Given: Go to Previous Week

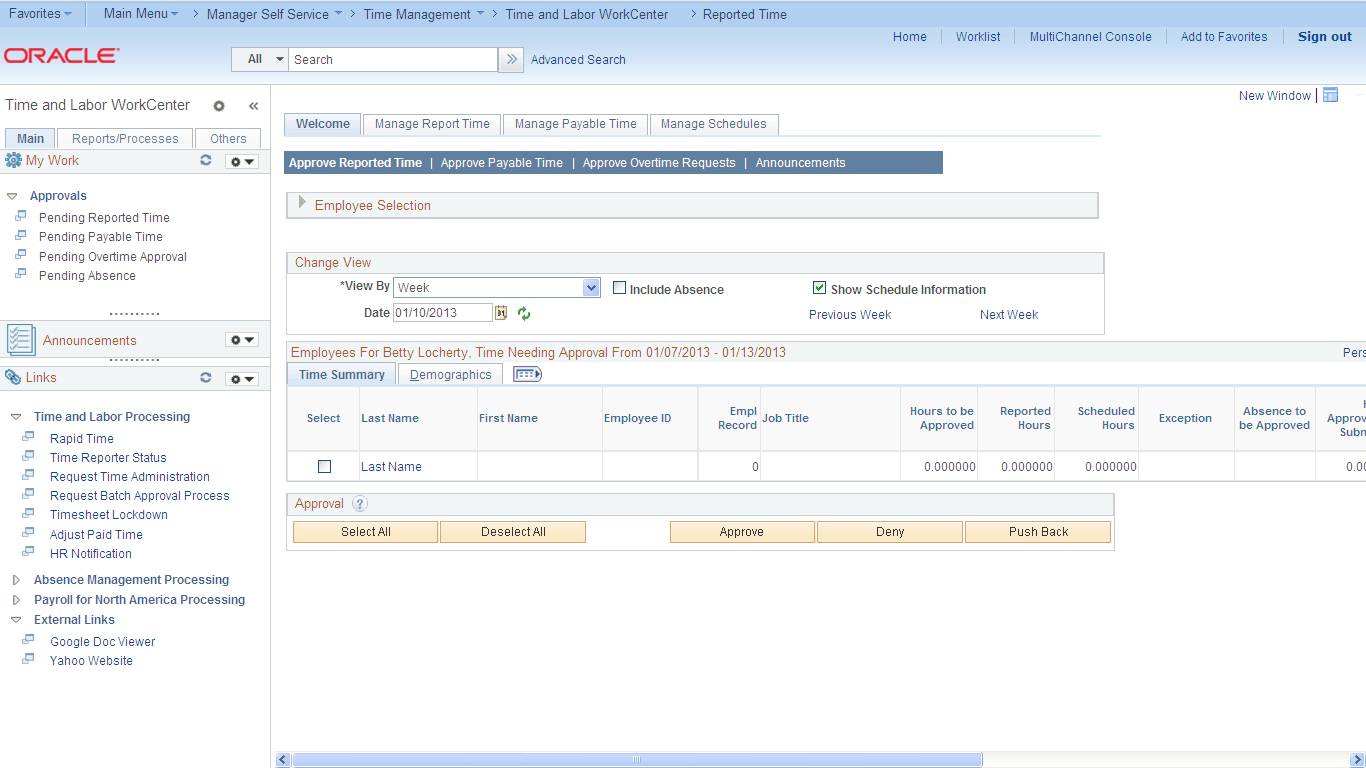Looking at the screenshot, I should click(849, 314).
